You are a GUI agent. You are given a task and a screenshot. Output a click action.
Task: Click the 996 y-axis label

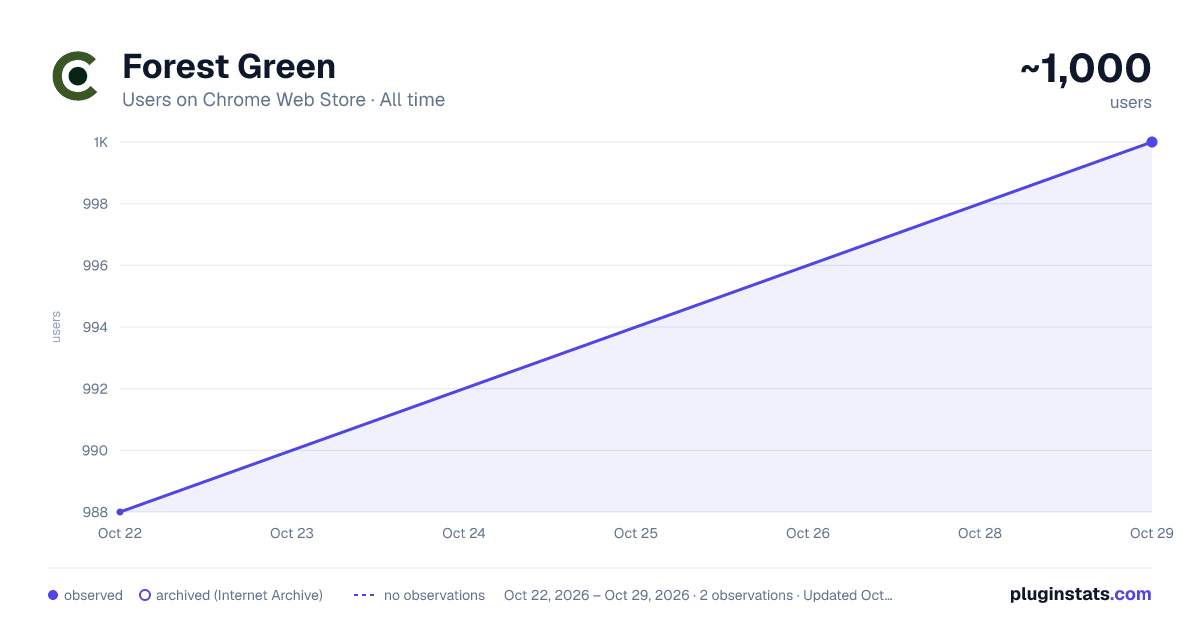(96, 266)
